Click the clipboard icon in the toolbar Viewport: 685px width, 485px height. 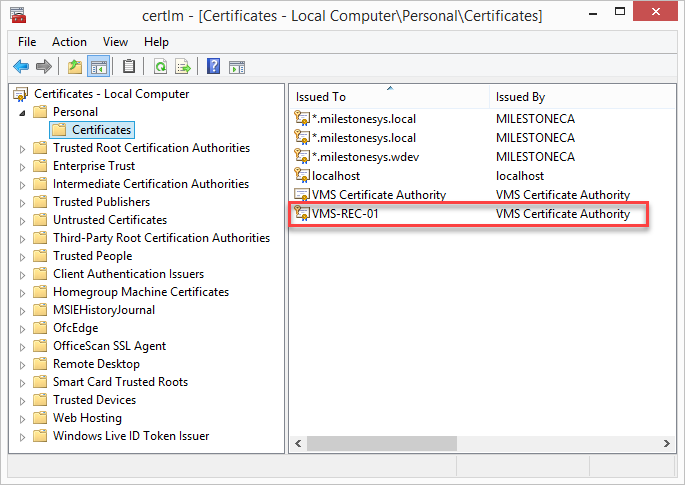[x=129, y=67]
